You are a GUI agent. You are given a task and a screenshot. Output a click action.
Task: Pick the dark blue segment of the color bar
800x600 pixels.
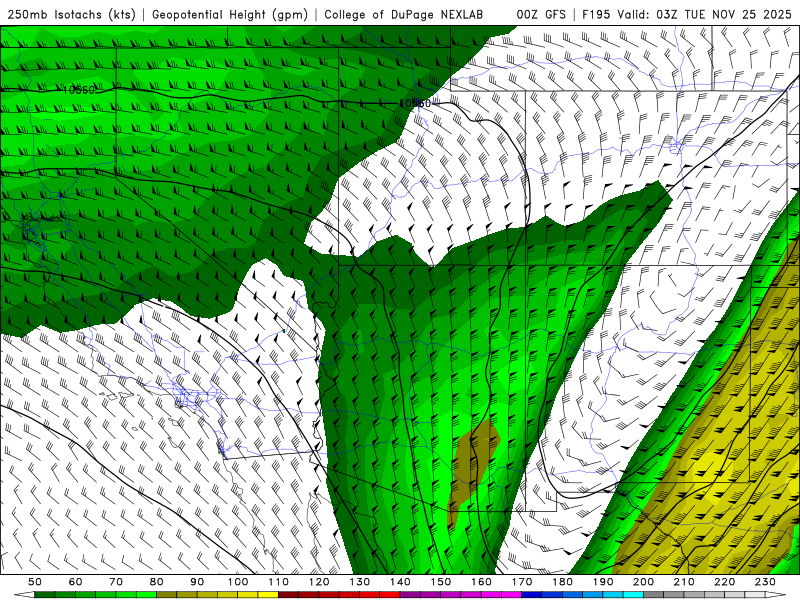pos(532,595)
